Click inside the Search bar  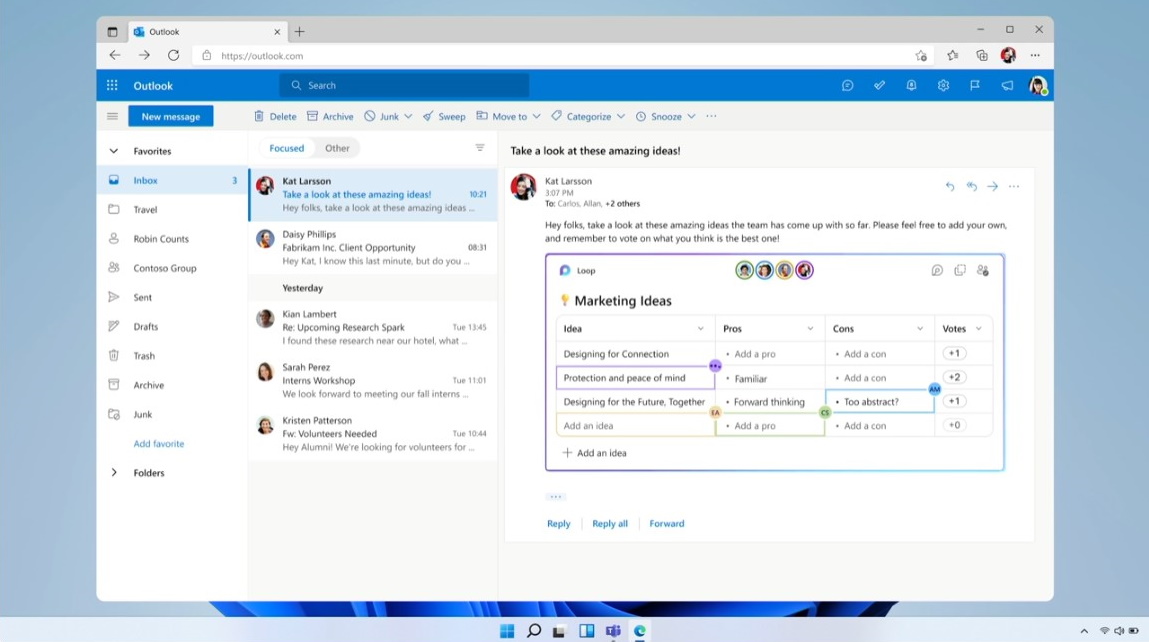tap(404, 85)
